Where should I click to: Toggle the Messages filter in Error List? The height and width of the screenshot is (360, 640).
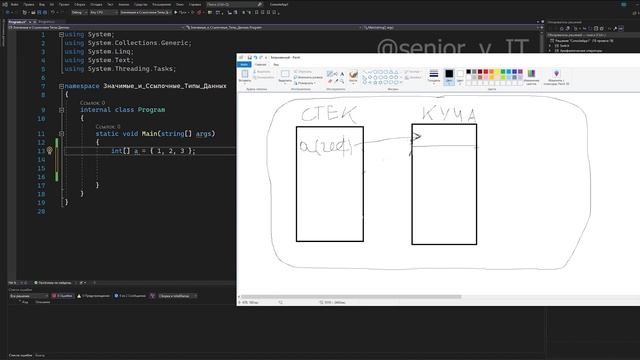tap(130, 296)
